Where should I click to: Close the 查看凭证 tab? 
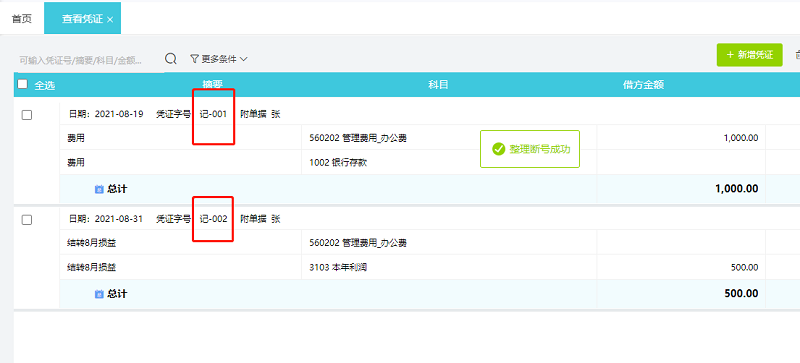click(x=110, y=19)
